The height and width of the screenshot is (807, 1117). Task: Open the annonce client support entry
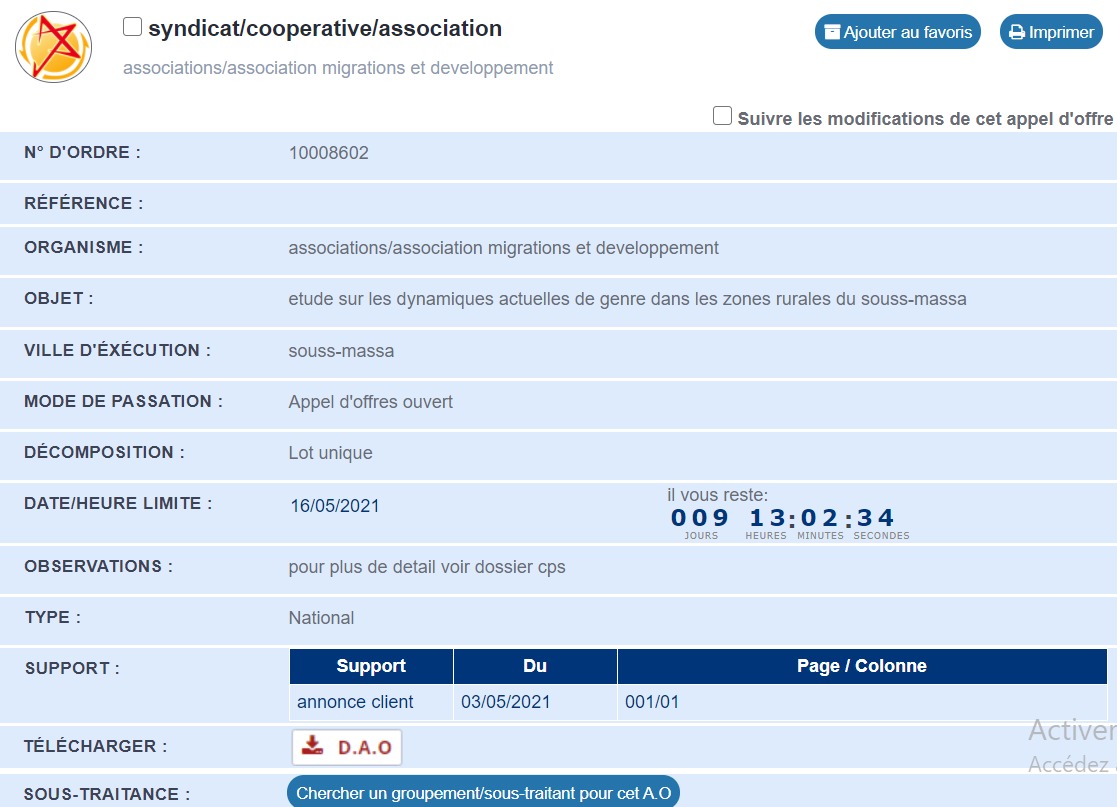coord(355,702)
